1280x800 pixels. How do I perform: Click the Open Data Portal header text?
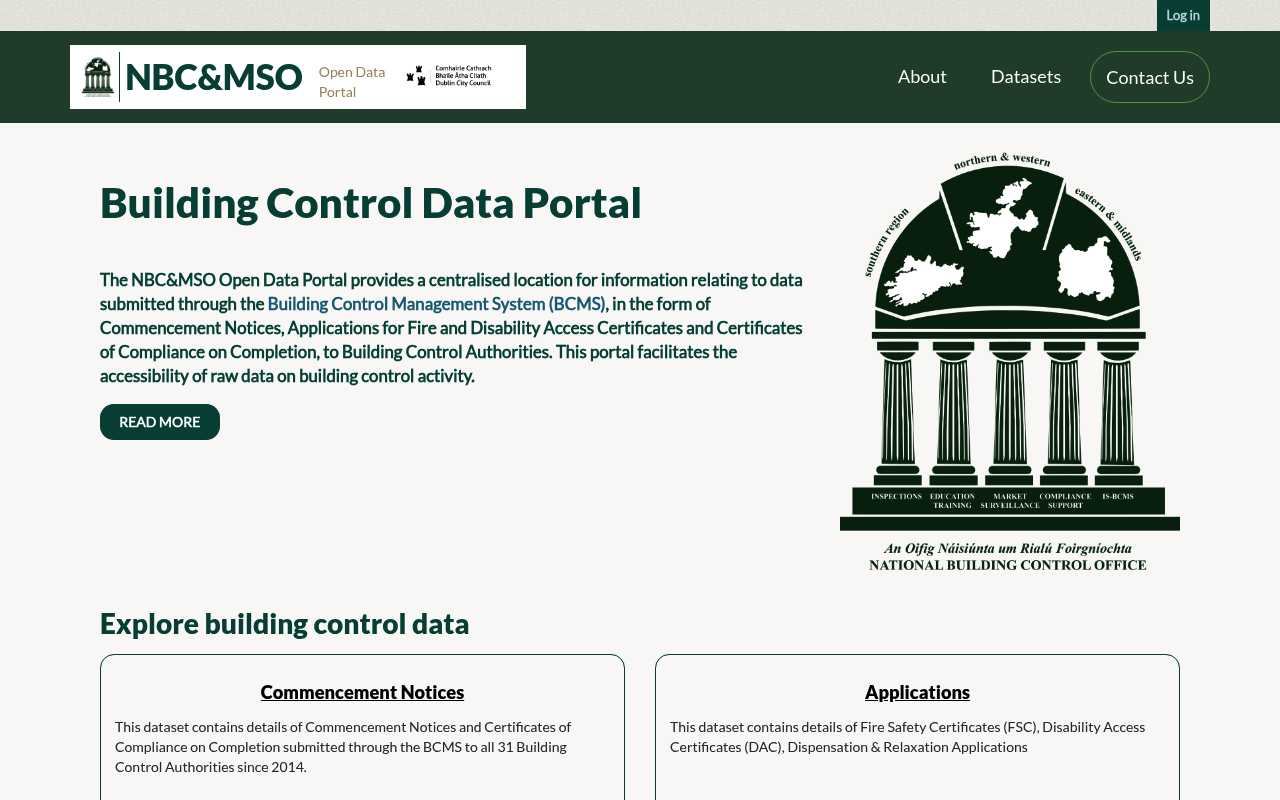[352, 82]
